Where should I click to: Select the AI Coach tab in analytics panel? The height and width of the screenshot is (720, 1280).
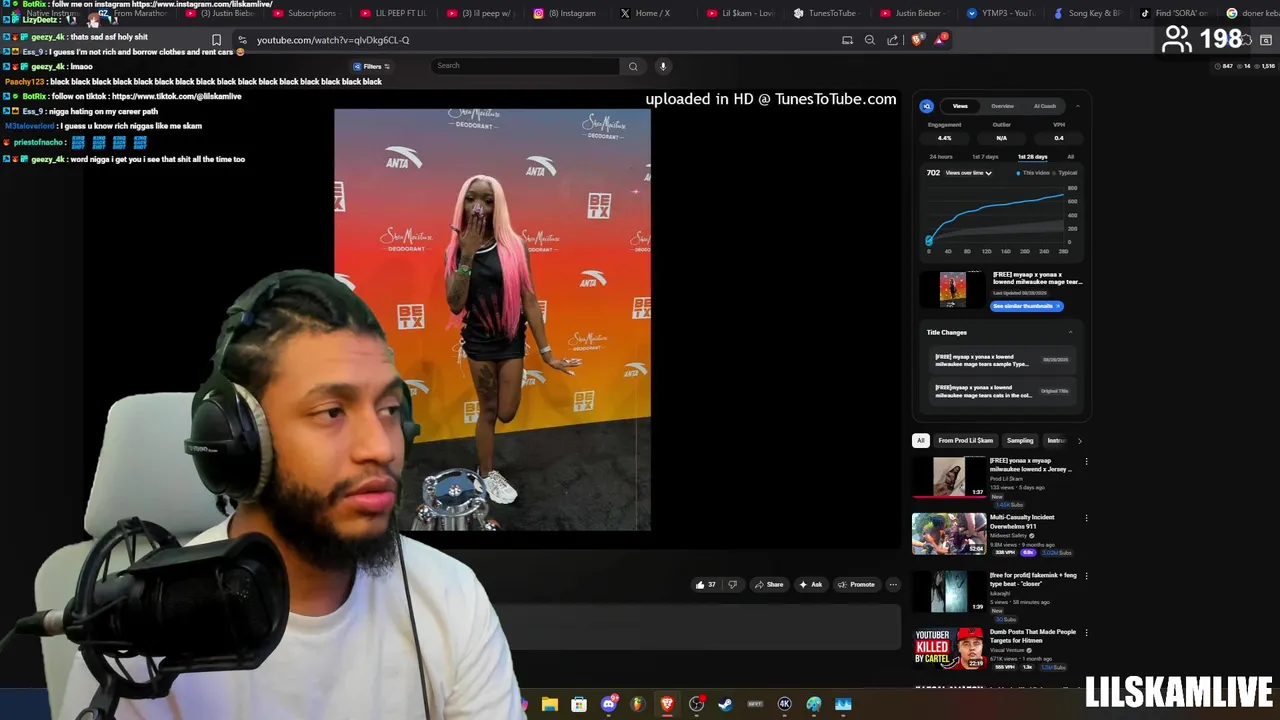pyautogui.click(x=1045, y=106)
